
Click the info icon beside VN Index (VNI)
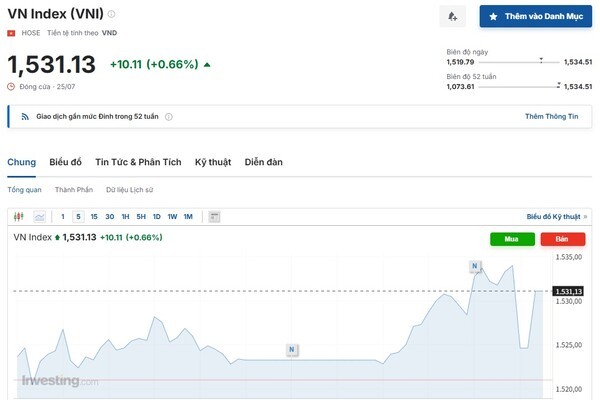111,14
